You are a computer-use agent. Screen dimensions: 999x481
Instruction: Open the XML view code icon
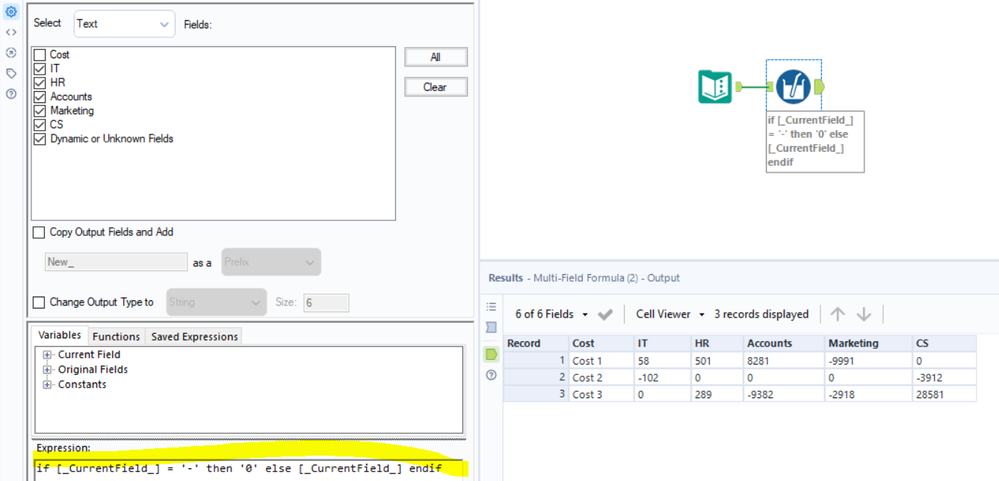(11, 32)
